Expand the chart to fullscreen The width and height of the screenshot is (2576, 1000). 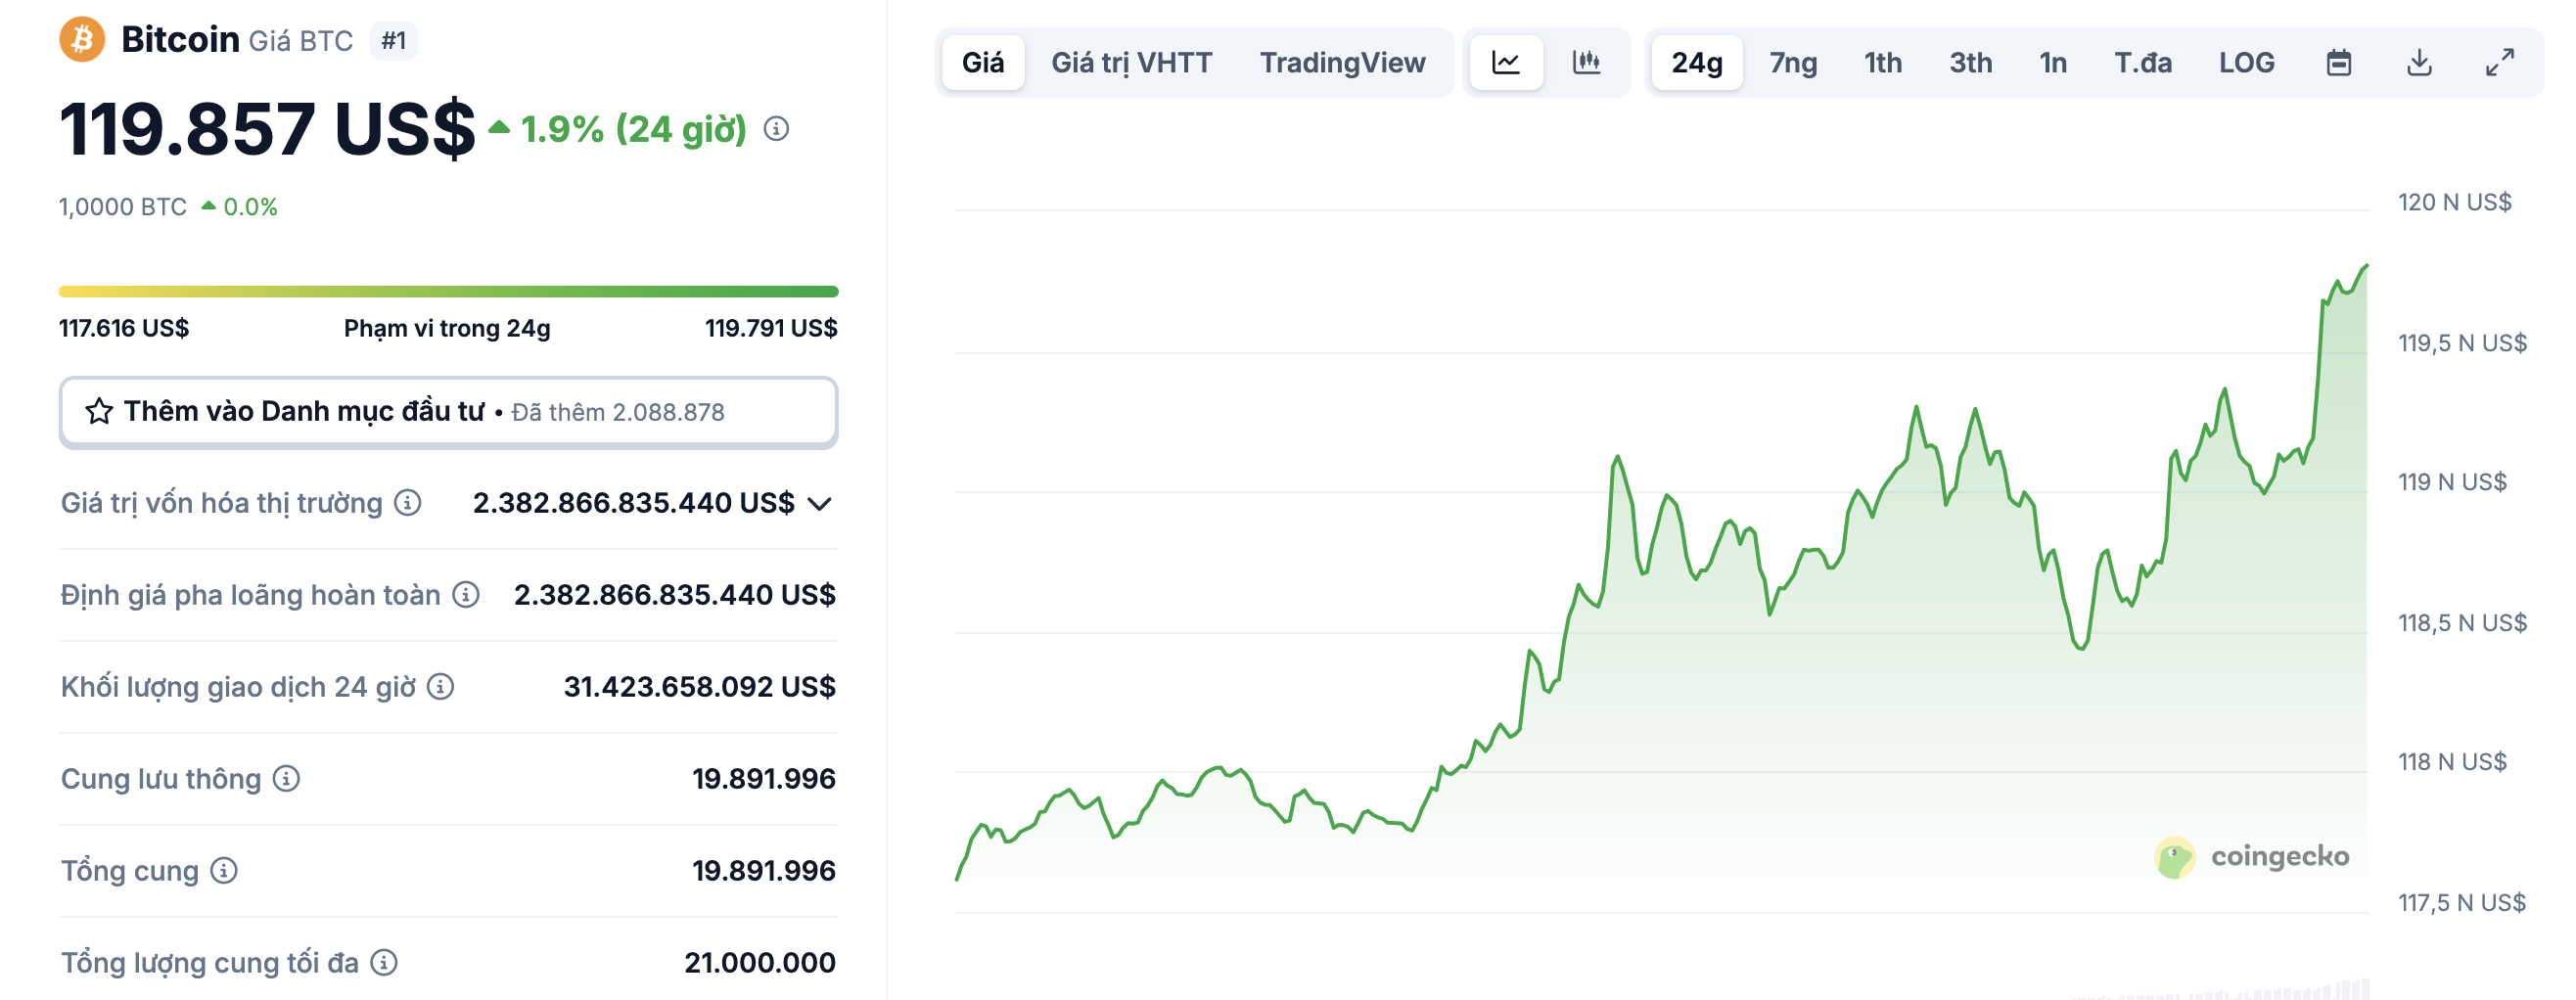(x=2500, y=62)
